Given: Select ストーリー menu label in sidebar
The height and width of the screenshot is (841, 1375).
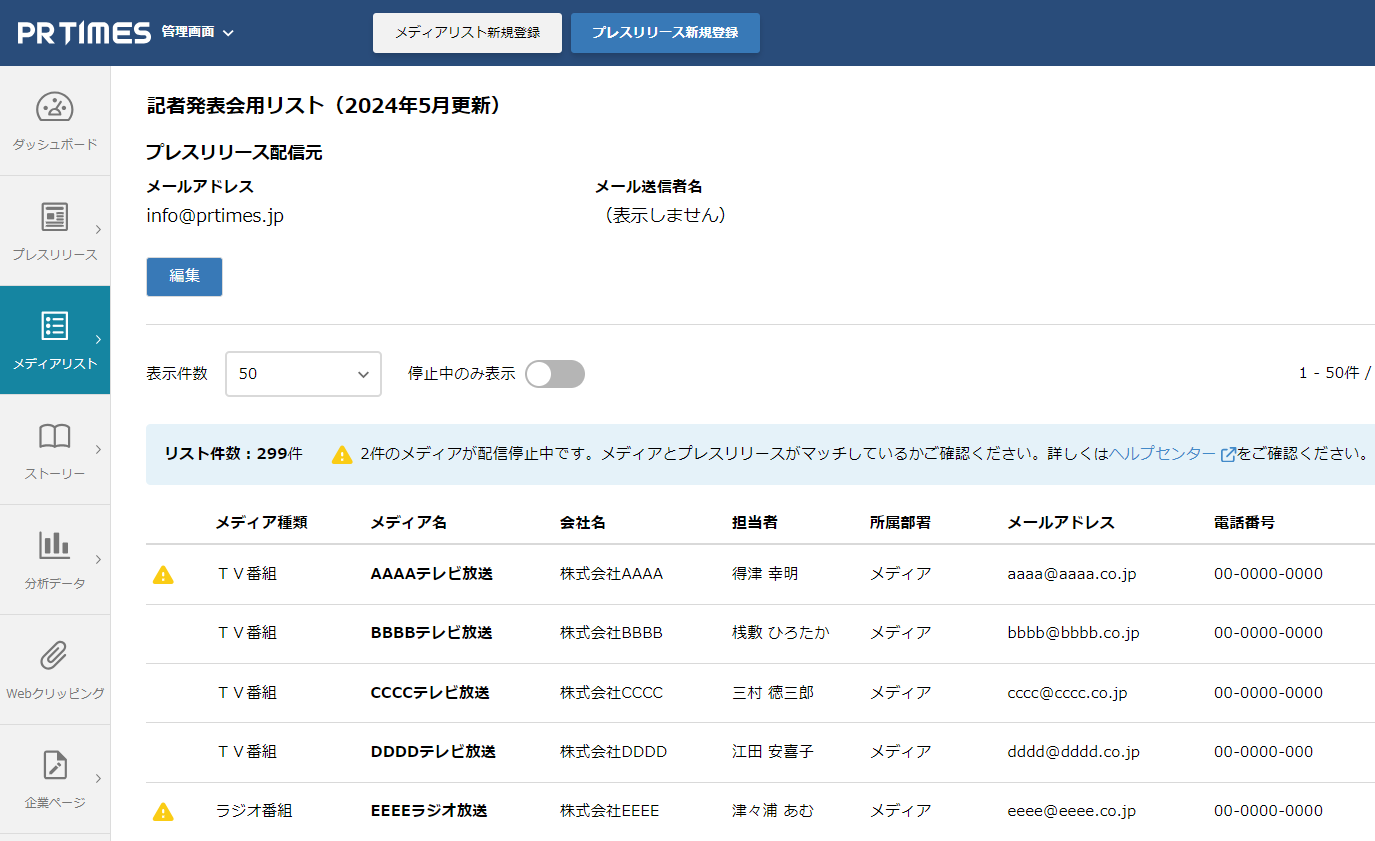Looking at the screenshot, I should click(55, 474).
